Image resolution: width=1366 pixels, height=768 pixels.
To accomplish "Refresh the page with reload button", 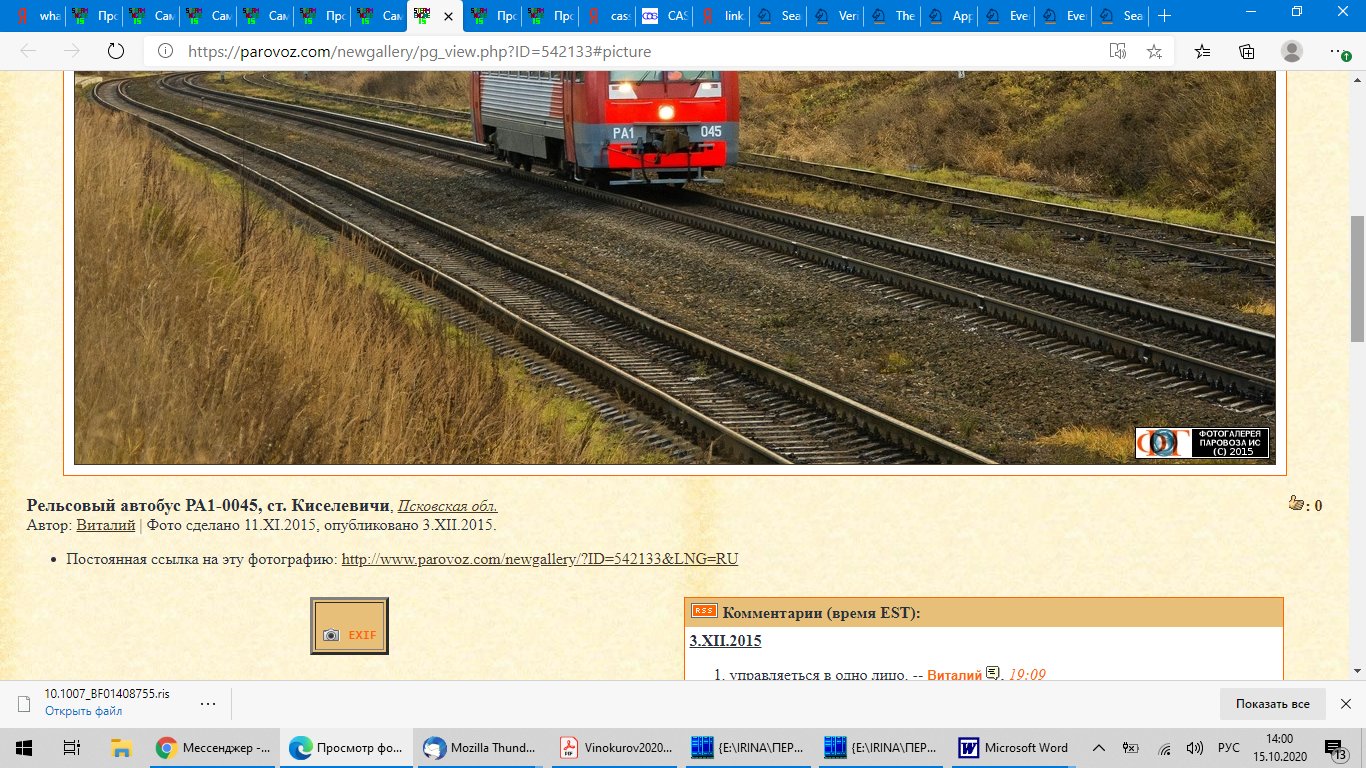I will point(115,51).
